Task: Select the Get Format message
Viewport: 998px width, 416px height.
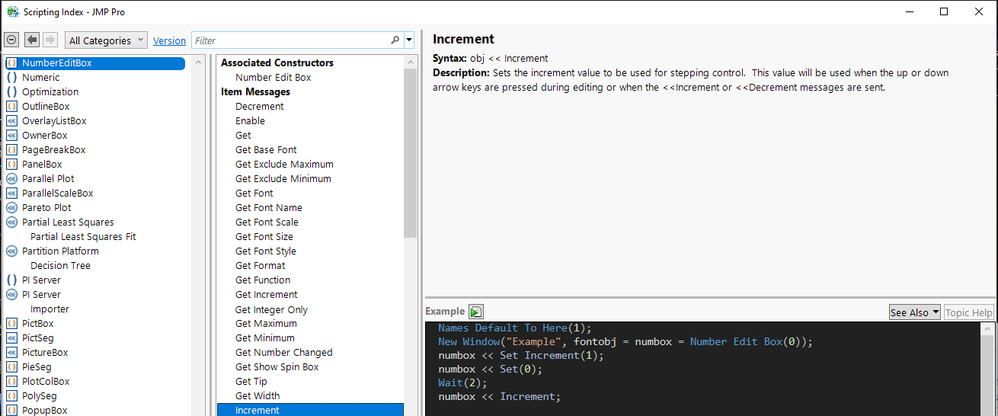Action: point(260,265)
